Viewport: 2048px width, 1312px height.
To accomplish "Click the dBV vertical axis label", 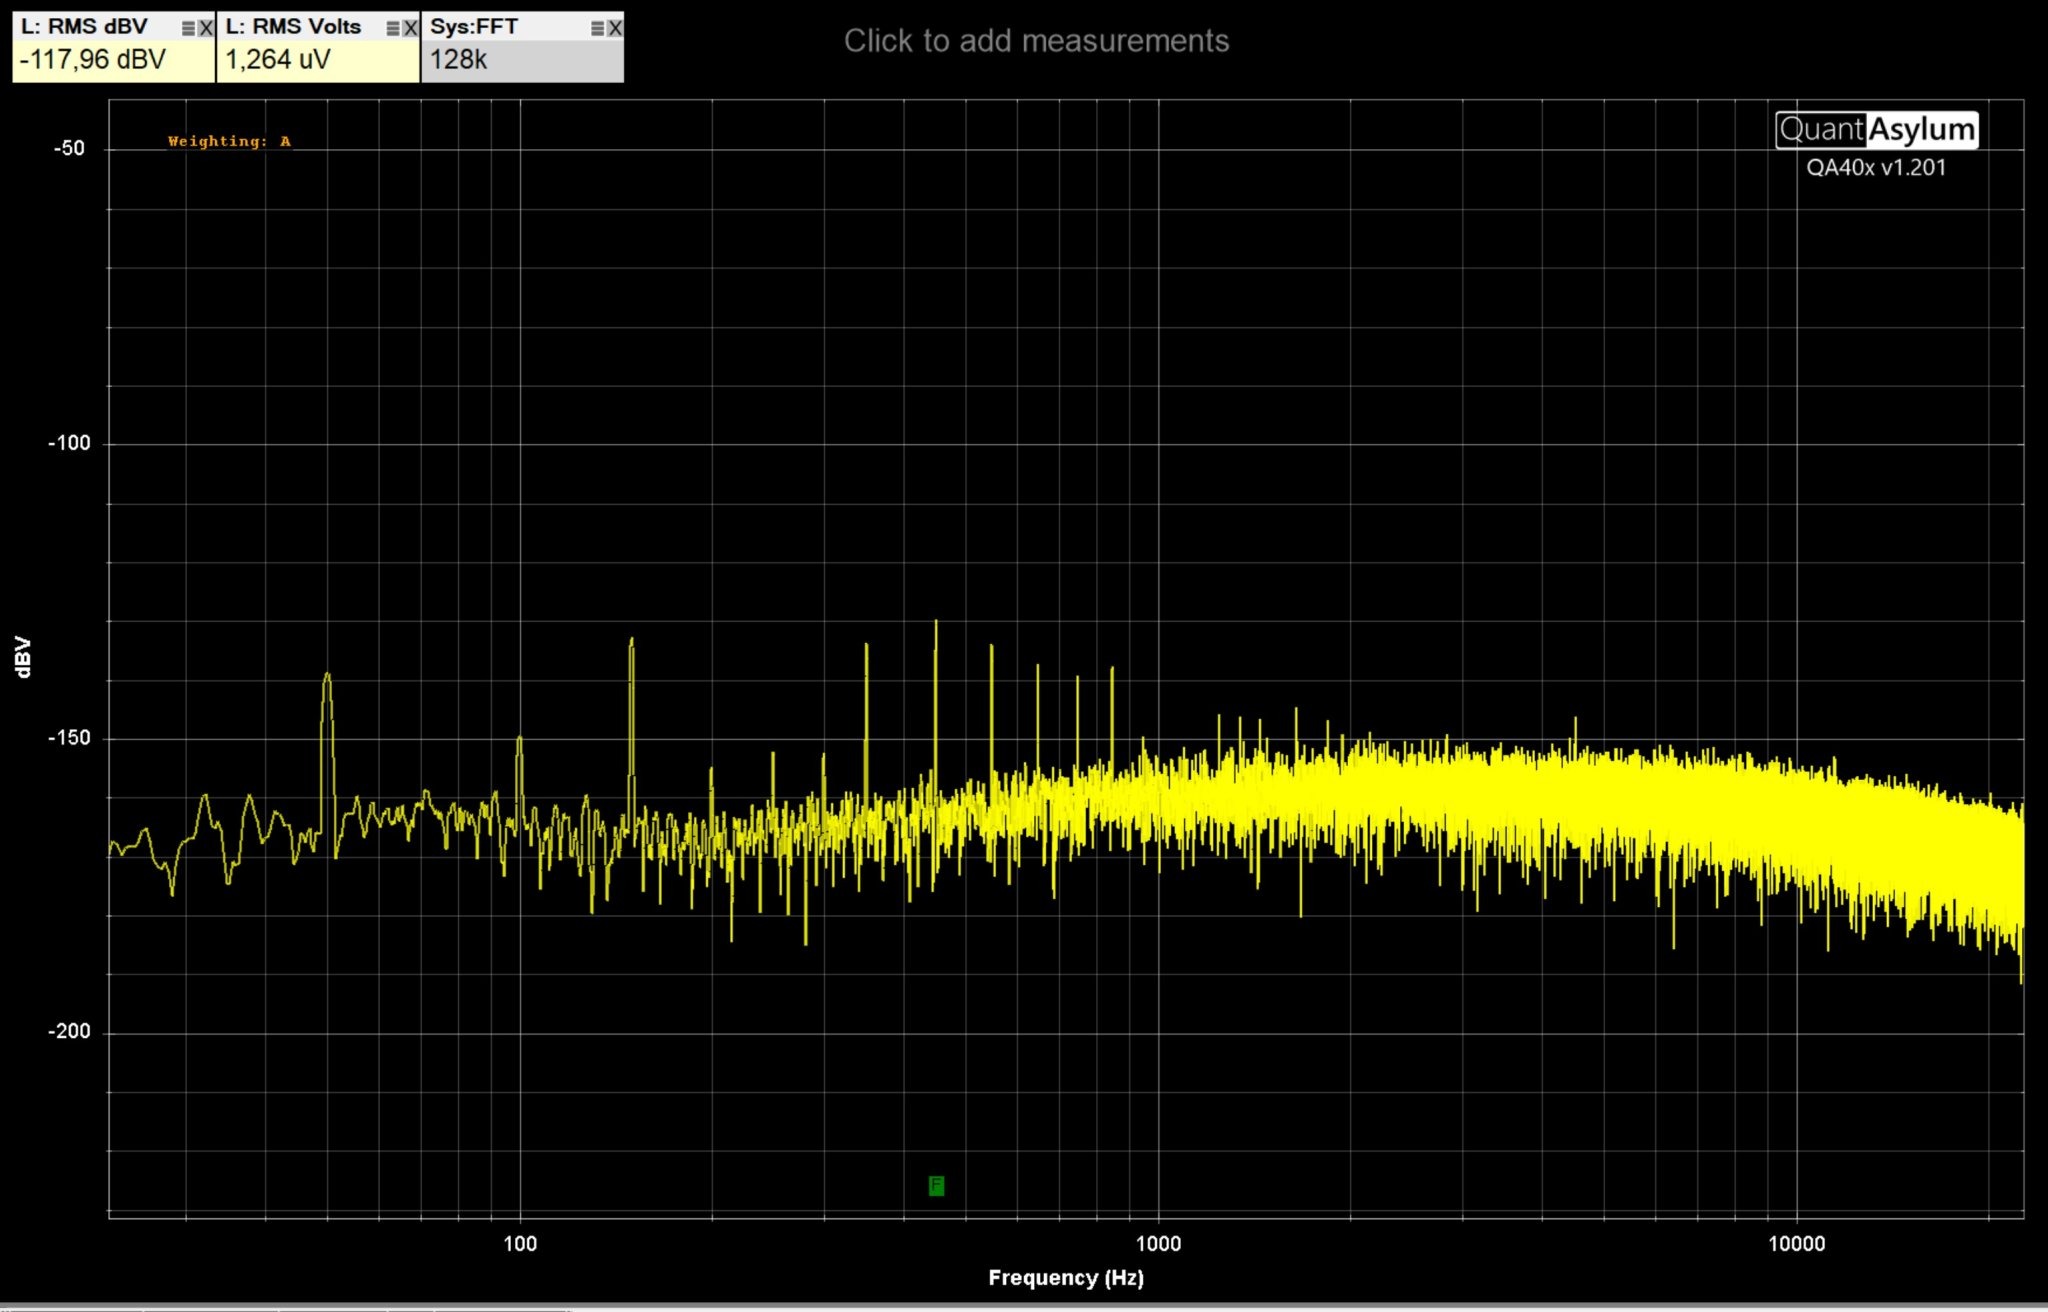I will click(x=24, y=657).
